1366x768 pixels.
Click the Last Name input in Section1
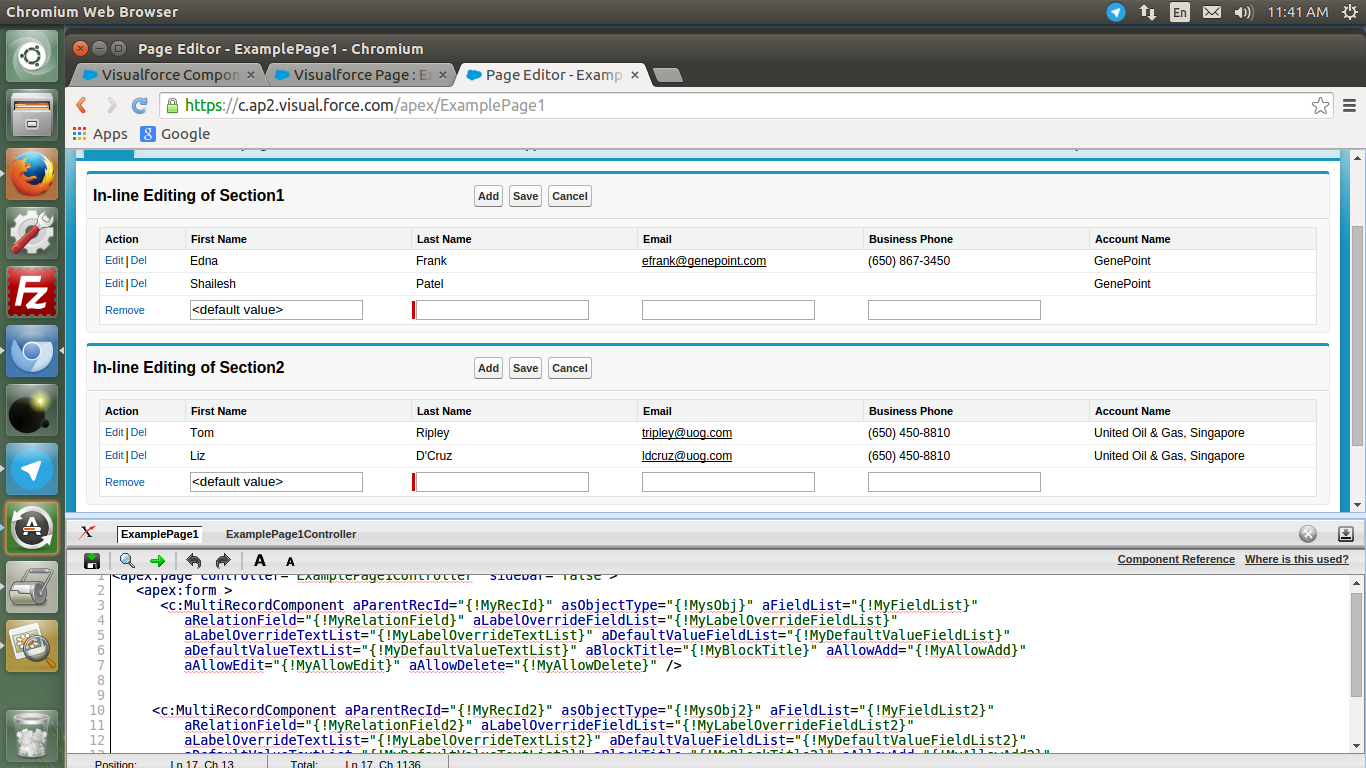point(502,310)
